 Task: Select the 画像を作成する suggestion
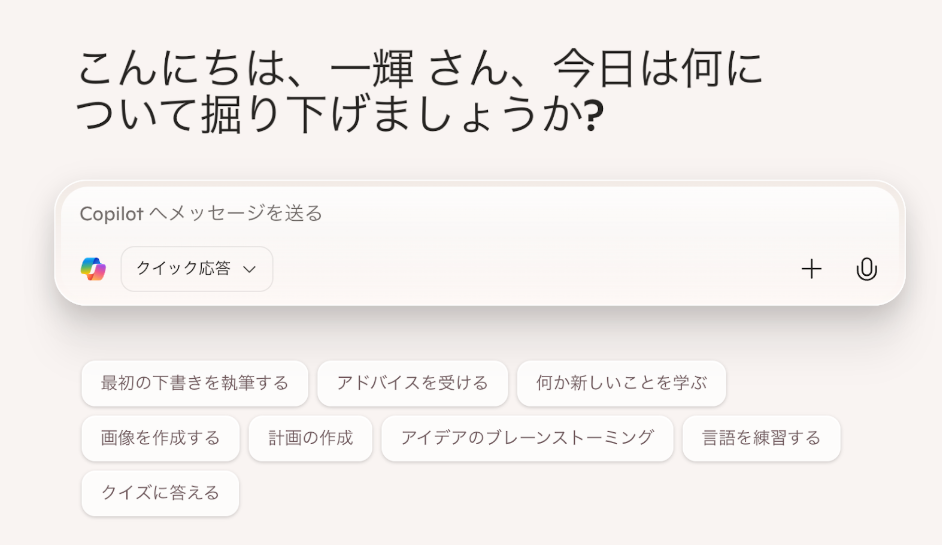pos(160,438)
